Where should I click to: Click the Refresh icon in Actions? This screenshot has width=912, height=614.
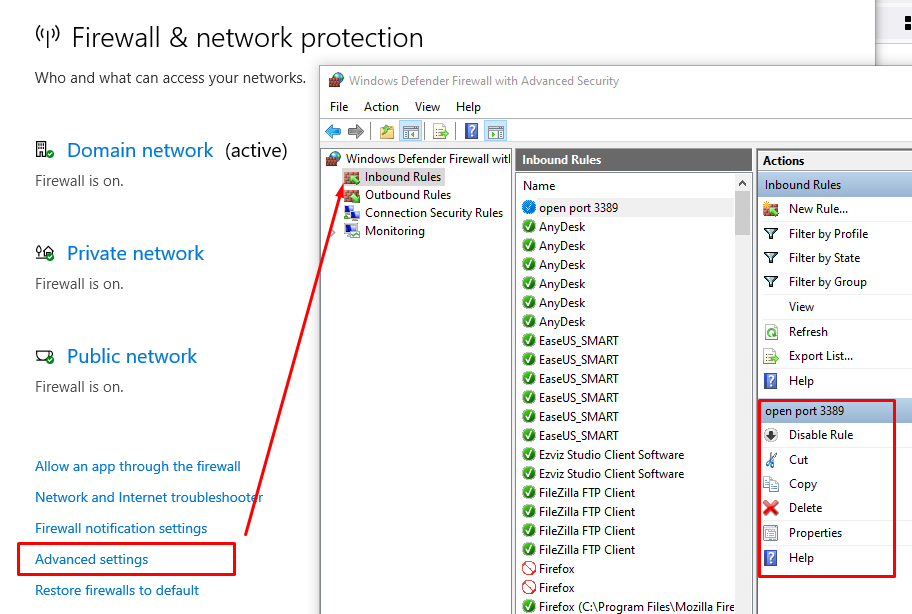point(771,332)
